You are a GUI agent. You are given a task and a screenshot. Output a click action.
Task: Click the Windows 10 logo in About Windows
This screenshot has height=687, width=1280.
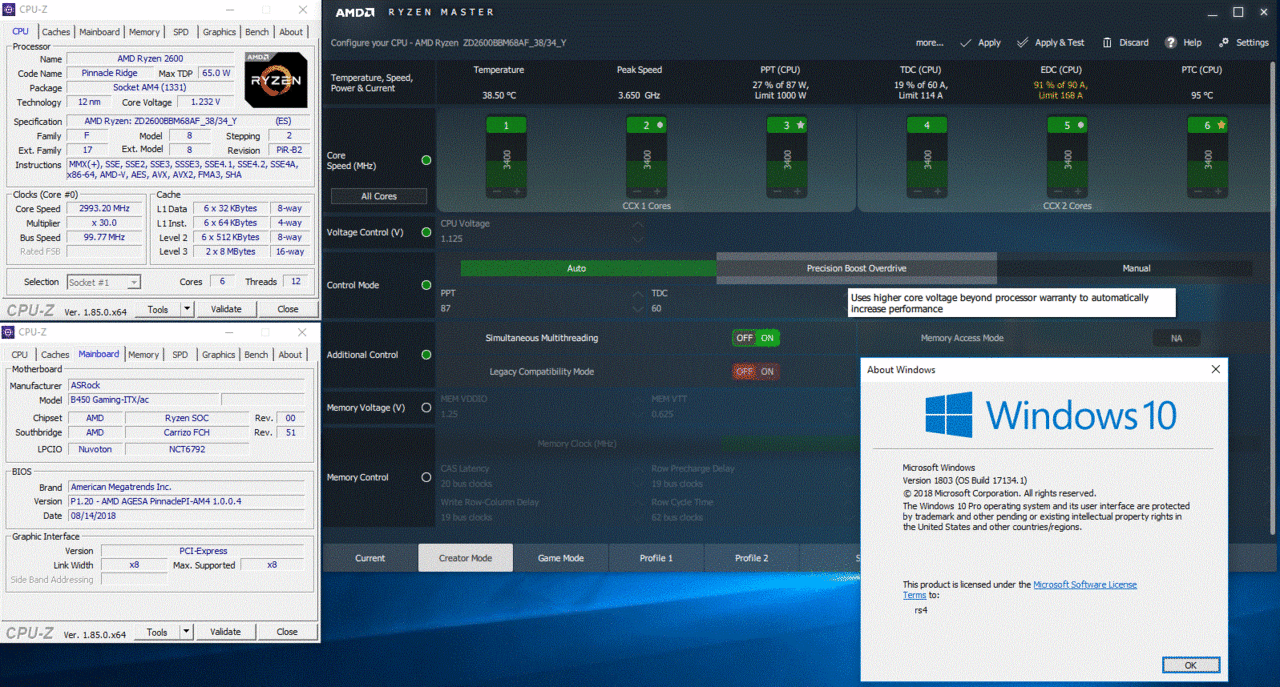tap(949, 414)
